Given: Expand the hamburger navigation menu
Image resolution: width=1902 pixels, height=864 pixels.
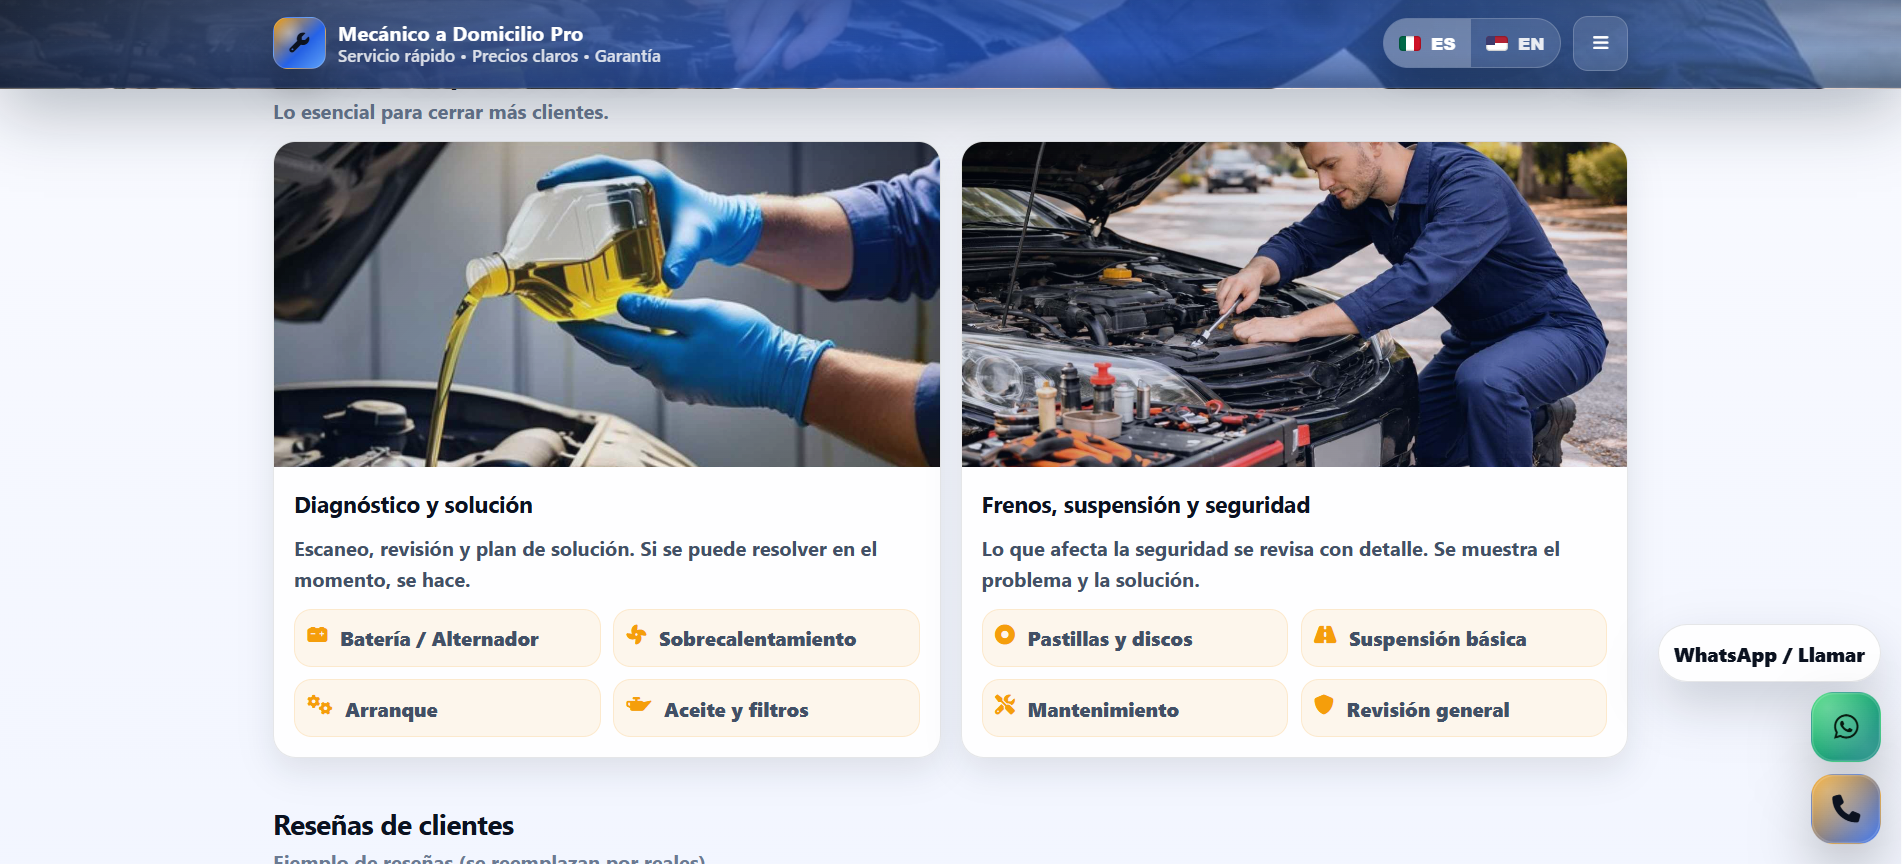Looking at the screenshot, I should pyautogui.click(x=1600, y=44).
